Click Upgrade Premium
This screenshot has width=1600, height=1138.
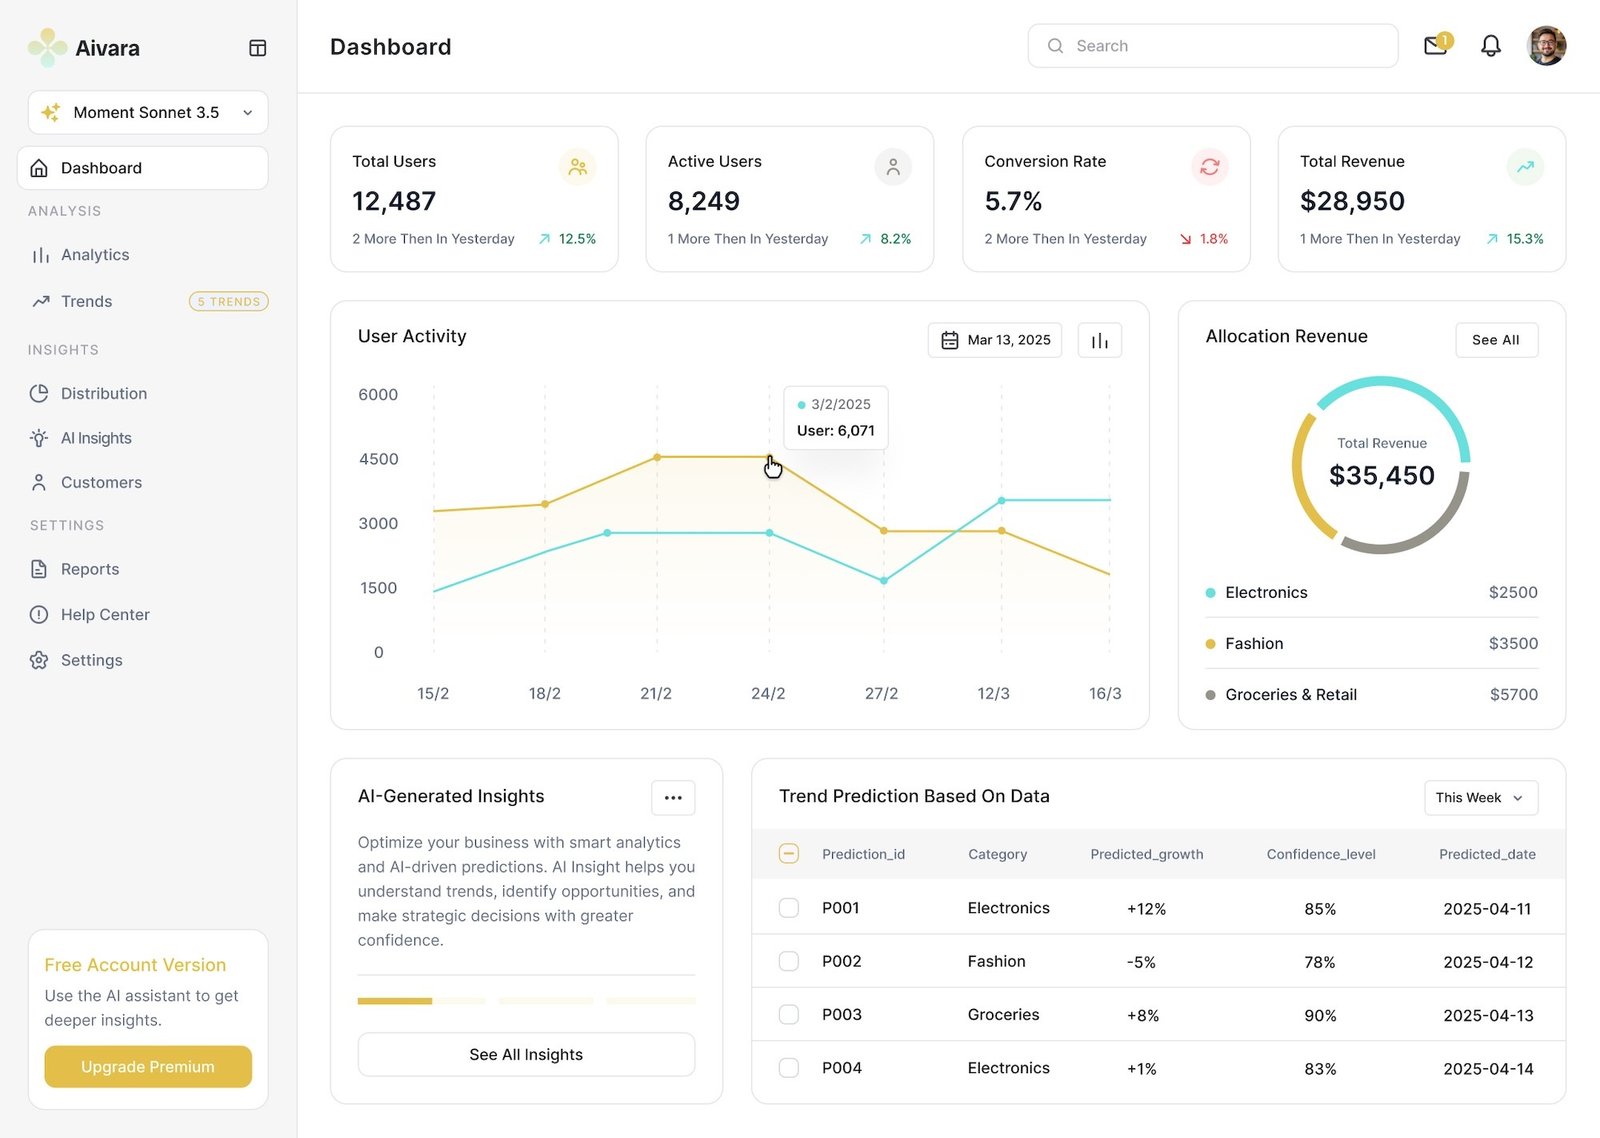click(147, 1066)
